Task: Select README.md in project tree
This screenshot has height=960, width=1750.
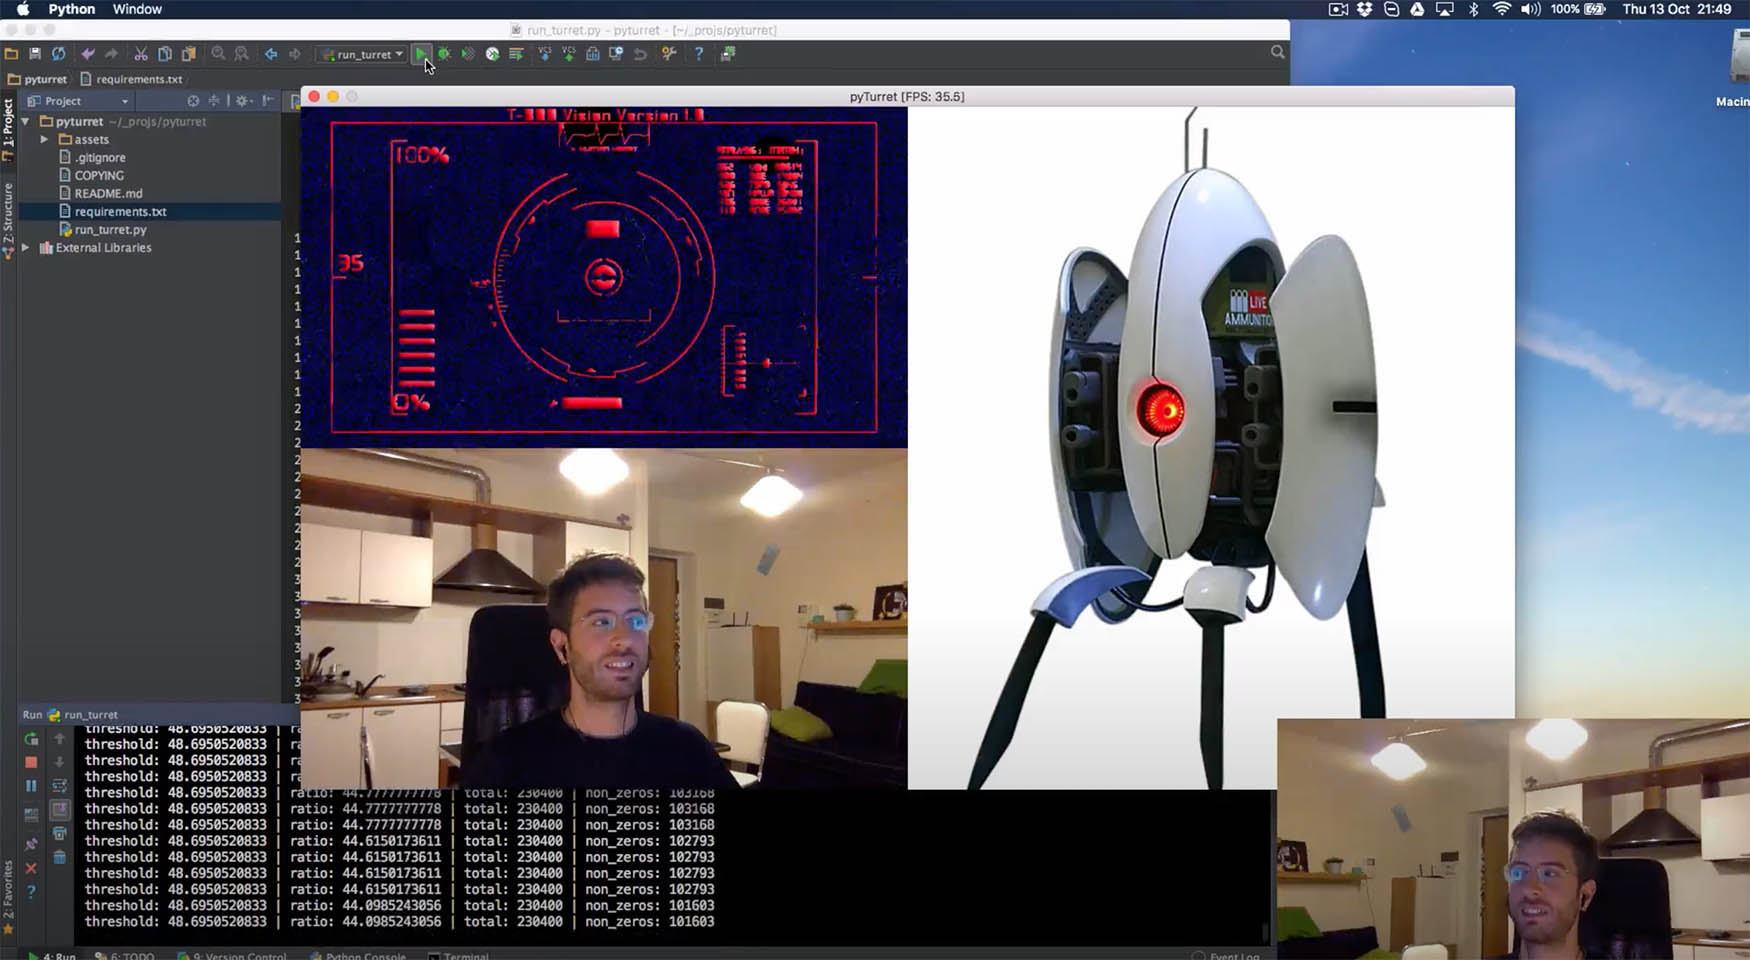Action: pyautogui.click(x=100, y=193)
